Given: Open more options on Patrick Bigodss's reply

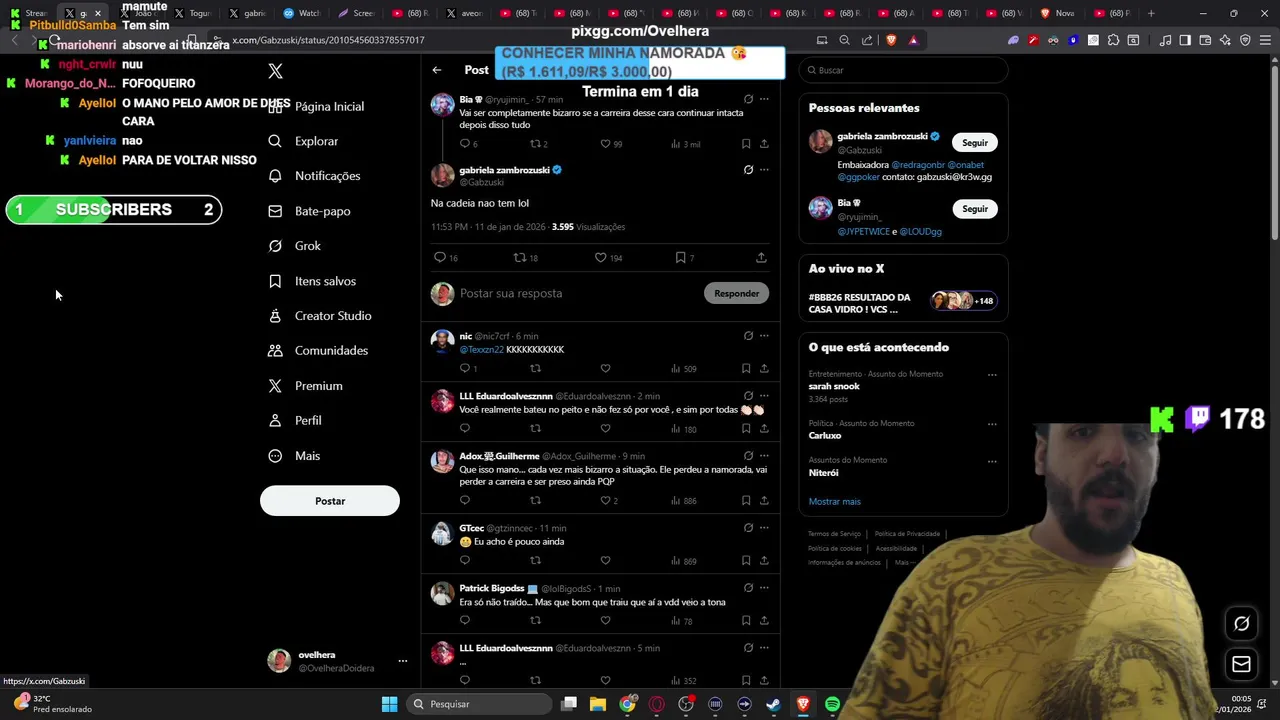Looking at the screenshot, I should pyautogui.click(x=764, y=588).
